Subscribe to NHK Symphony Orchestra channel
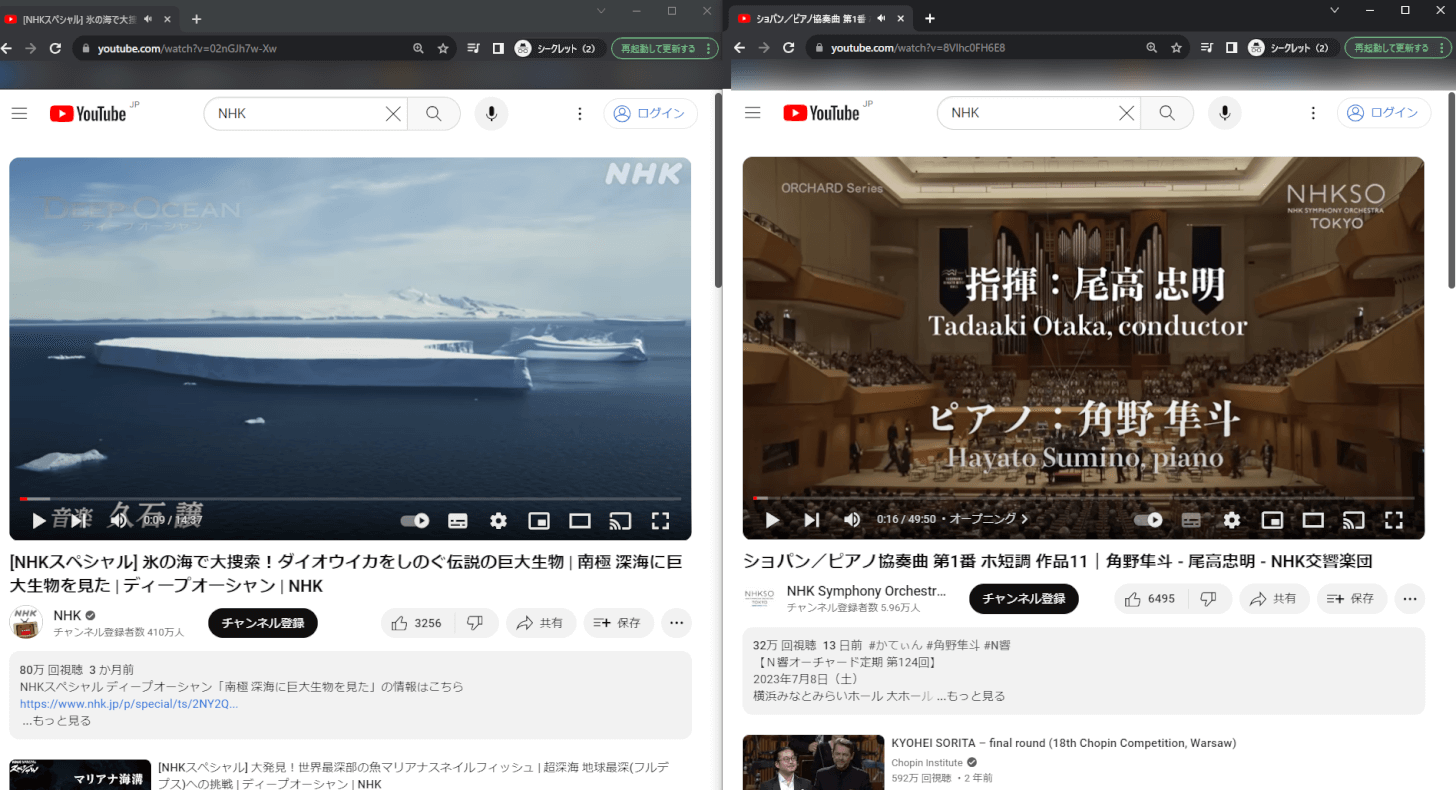 (1024, 598)
